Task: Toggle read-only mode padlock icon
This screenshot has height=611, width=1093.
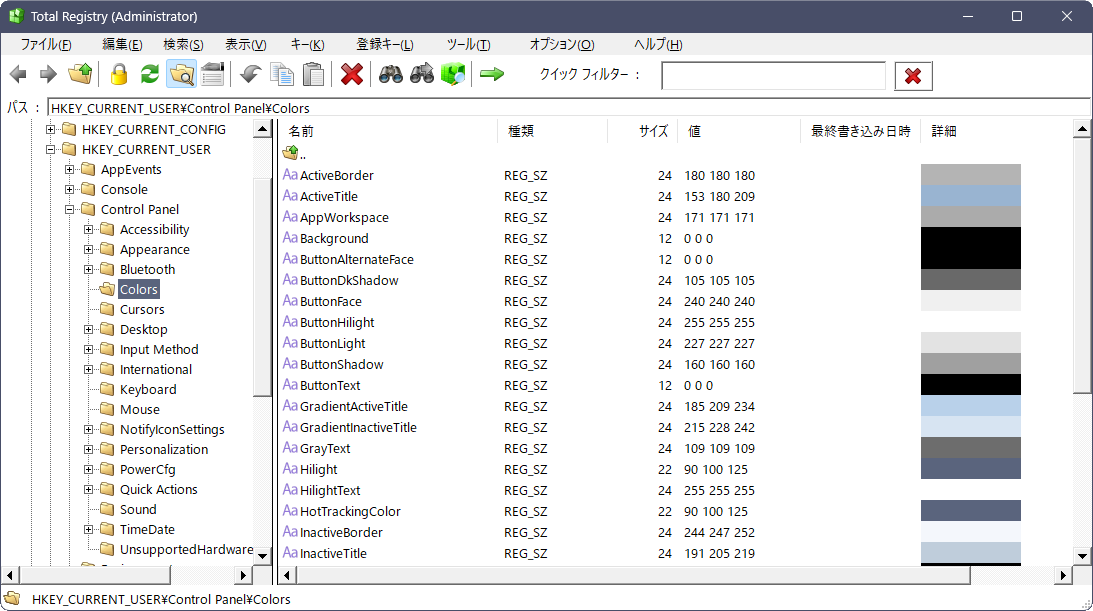Action: coord(119,74)
